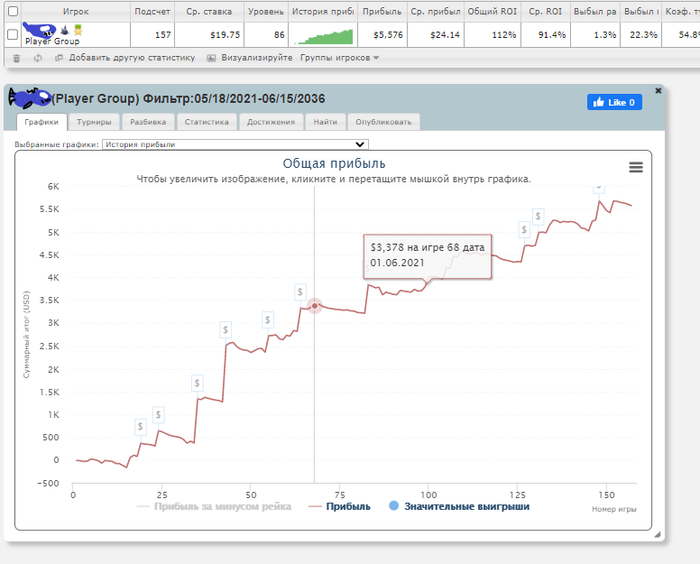Click the refresh arrows icon below the table
This screenshot has height=564, width=700.
tap(38, 58)
